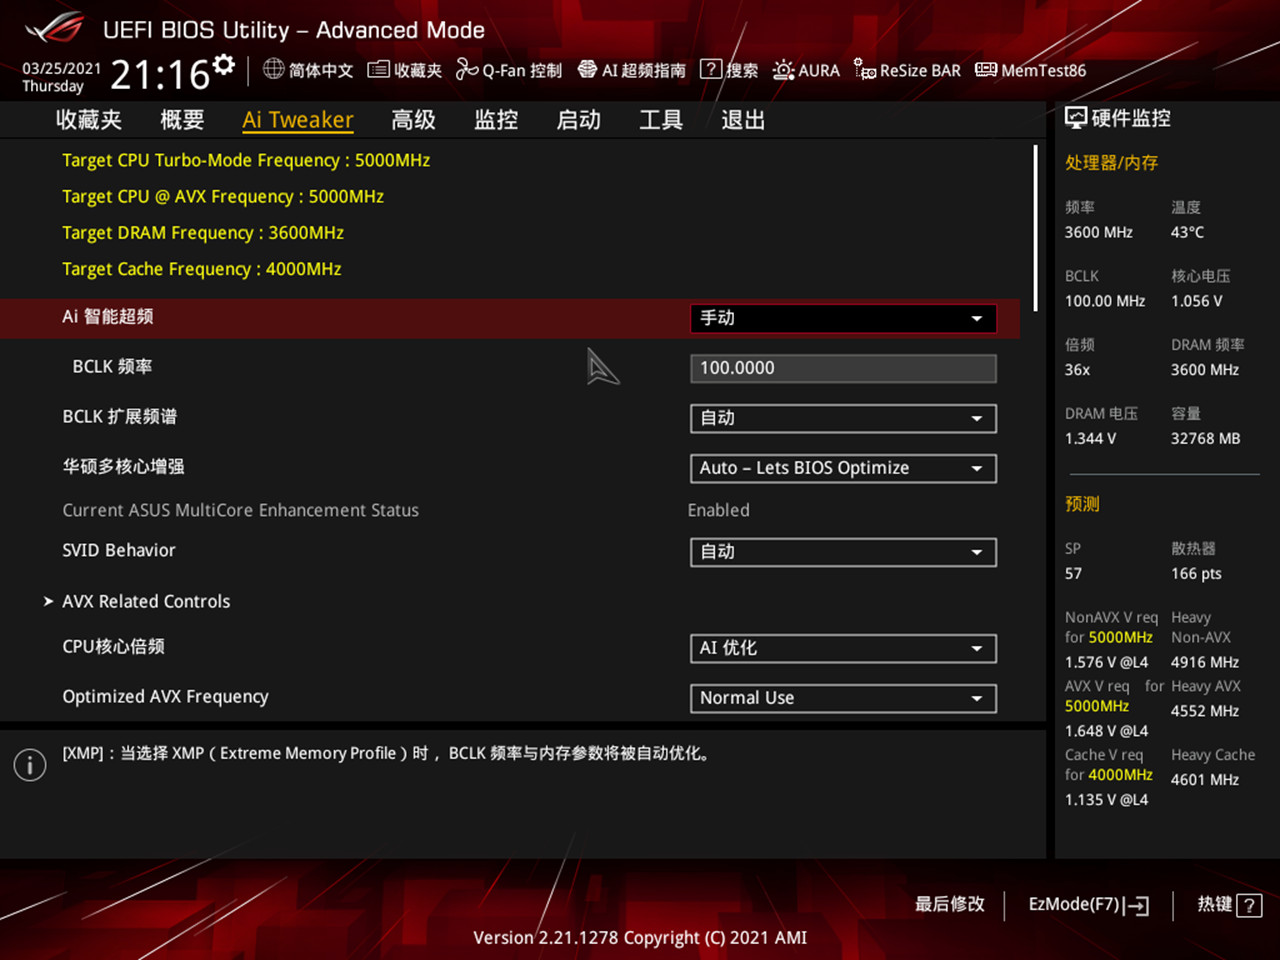Edit the BCLK 频率 value field

point(842,368)
